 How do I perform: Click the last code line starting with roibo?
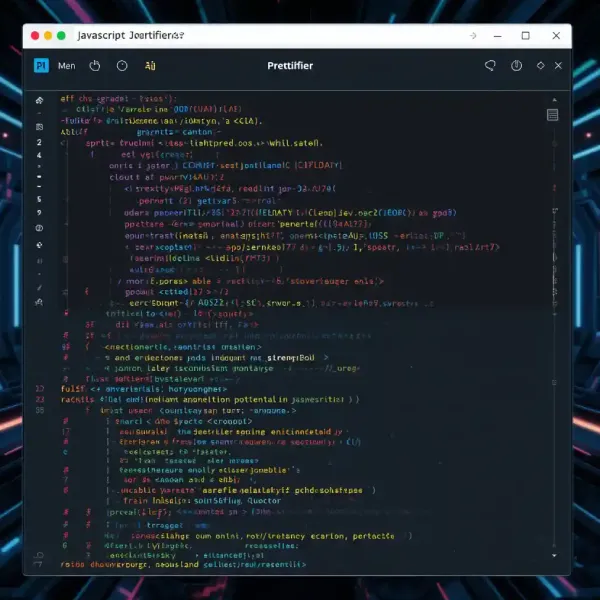click(x=183, y=564)
